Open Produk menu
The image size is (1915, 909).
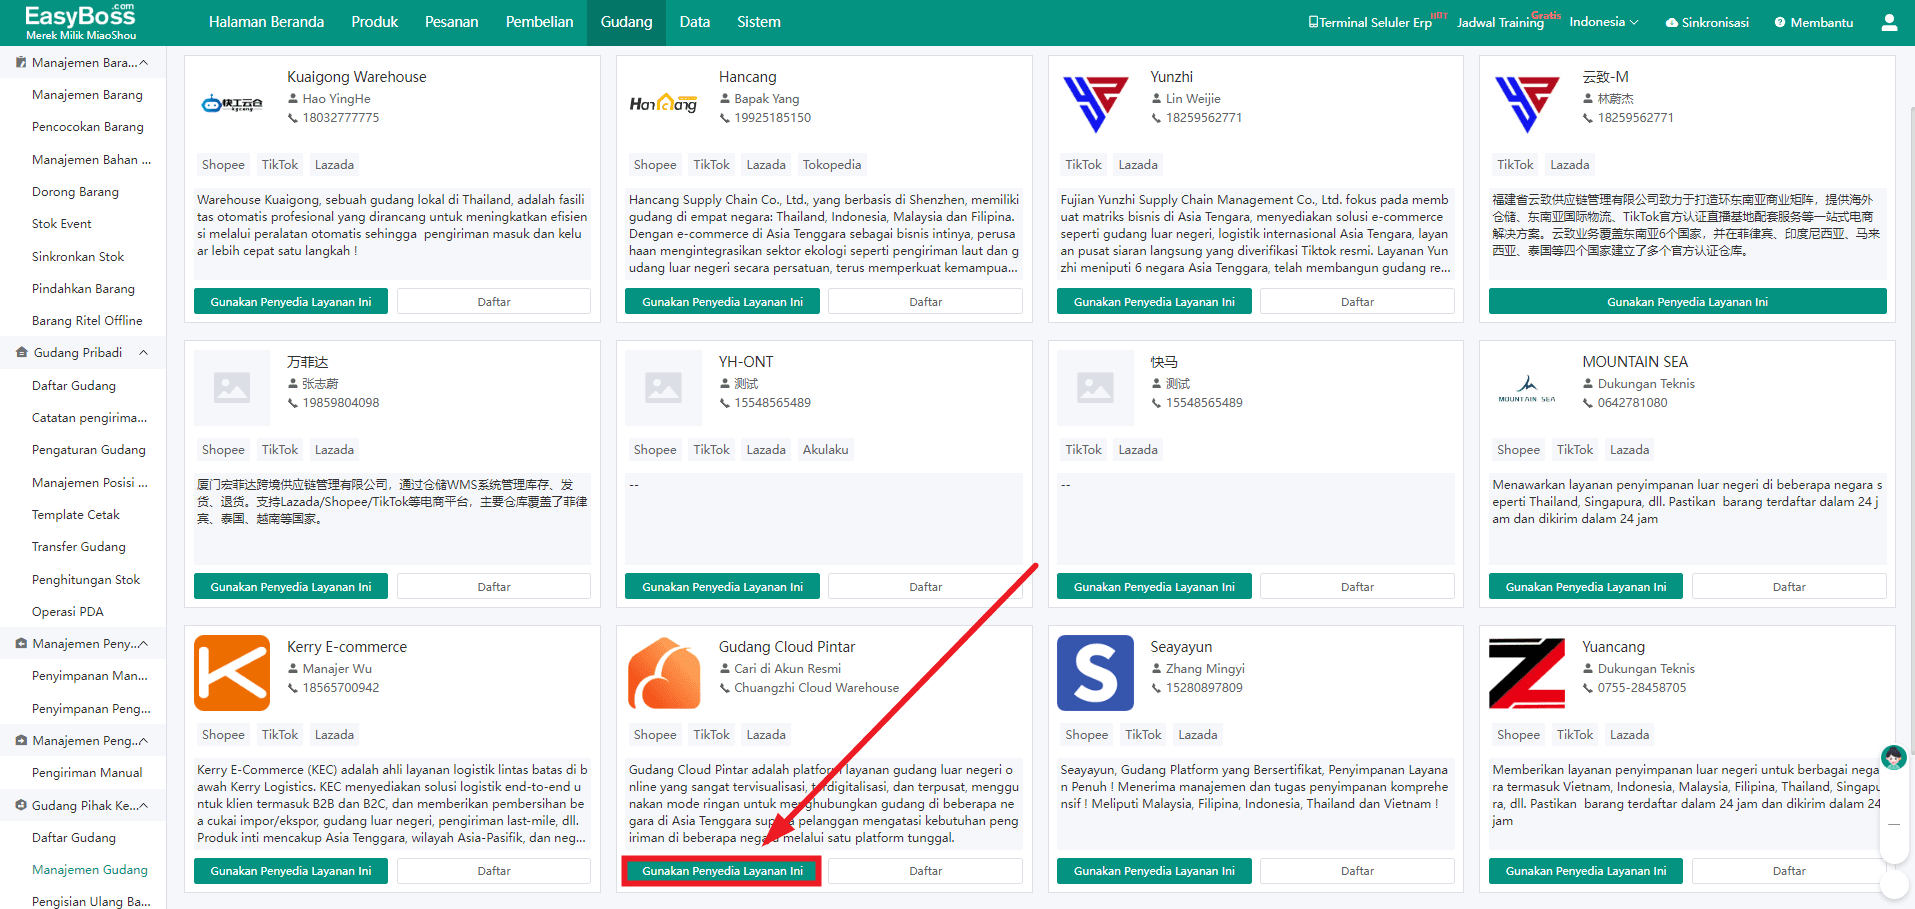coord(375,22)
